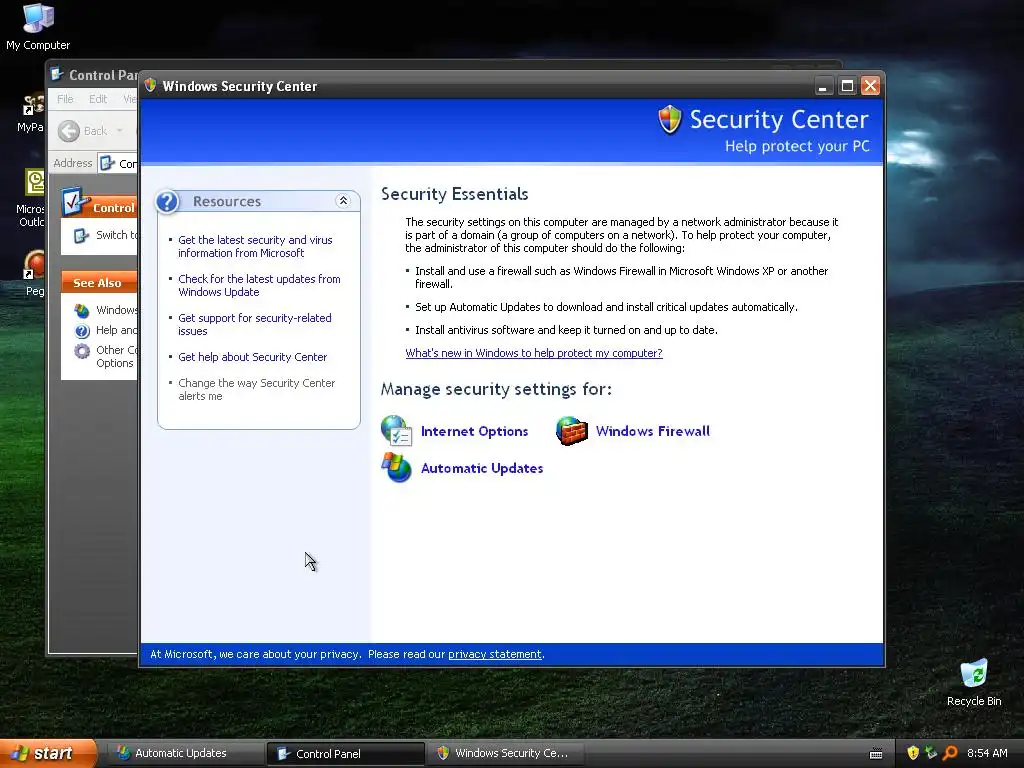Open the Microsoft Outlook desktop shortcut
Viewport: 1024px width, 768px height.
pos(33,197)
